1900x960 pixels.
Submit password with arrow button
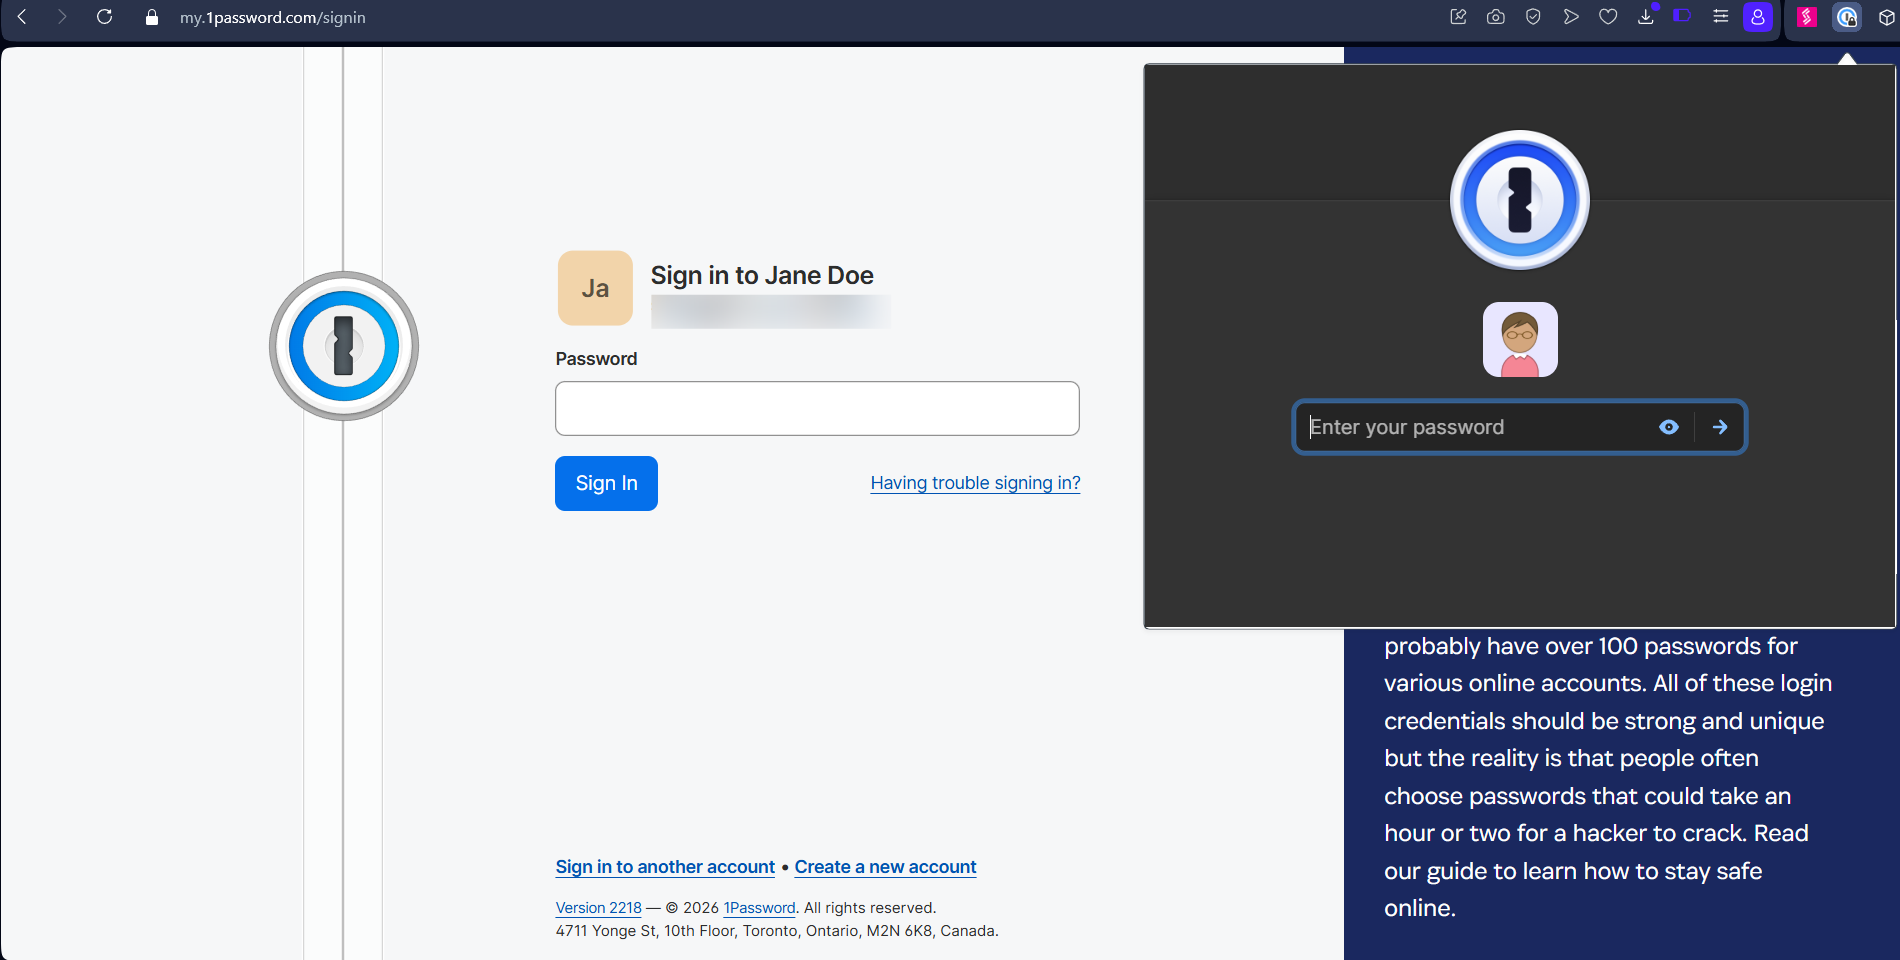[x=1720, y=427]
